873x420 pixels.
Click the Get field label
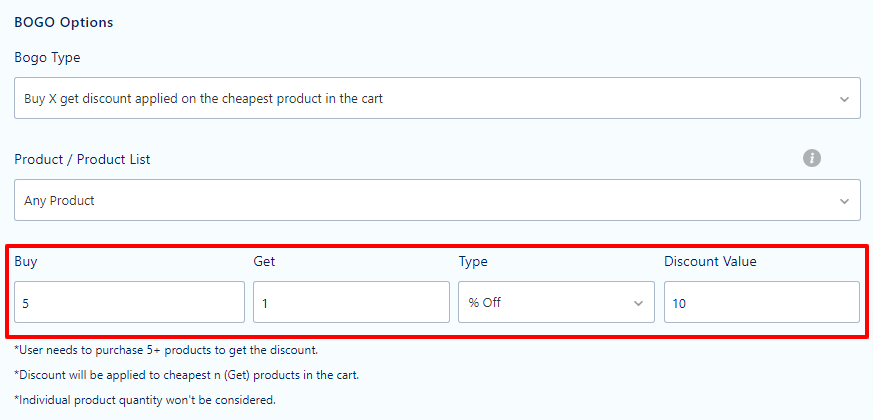coord(264,261)
